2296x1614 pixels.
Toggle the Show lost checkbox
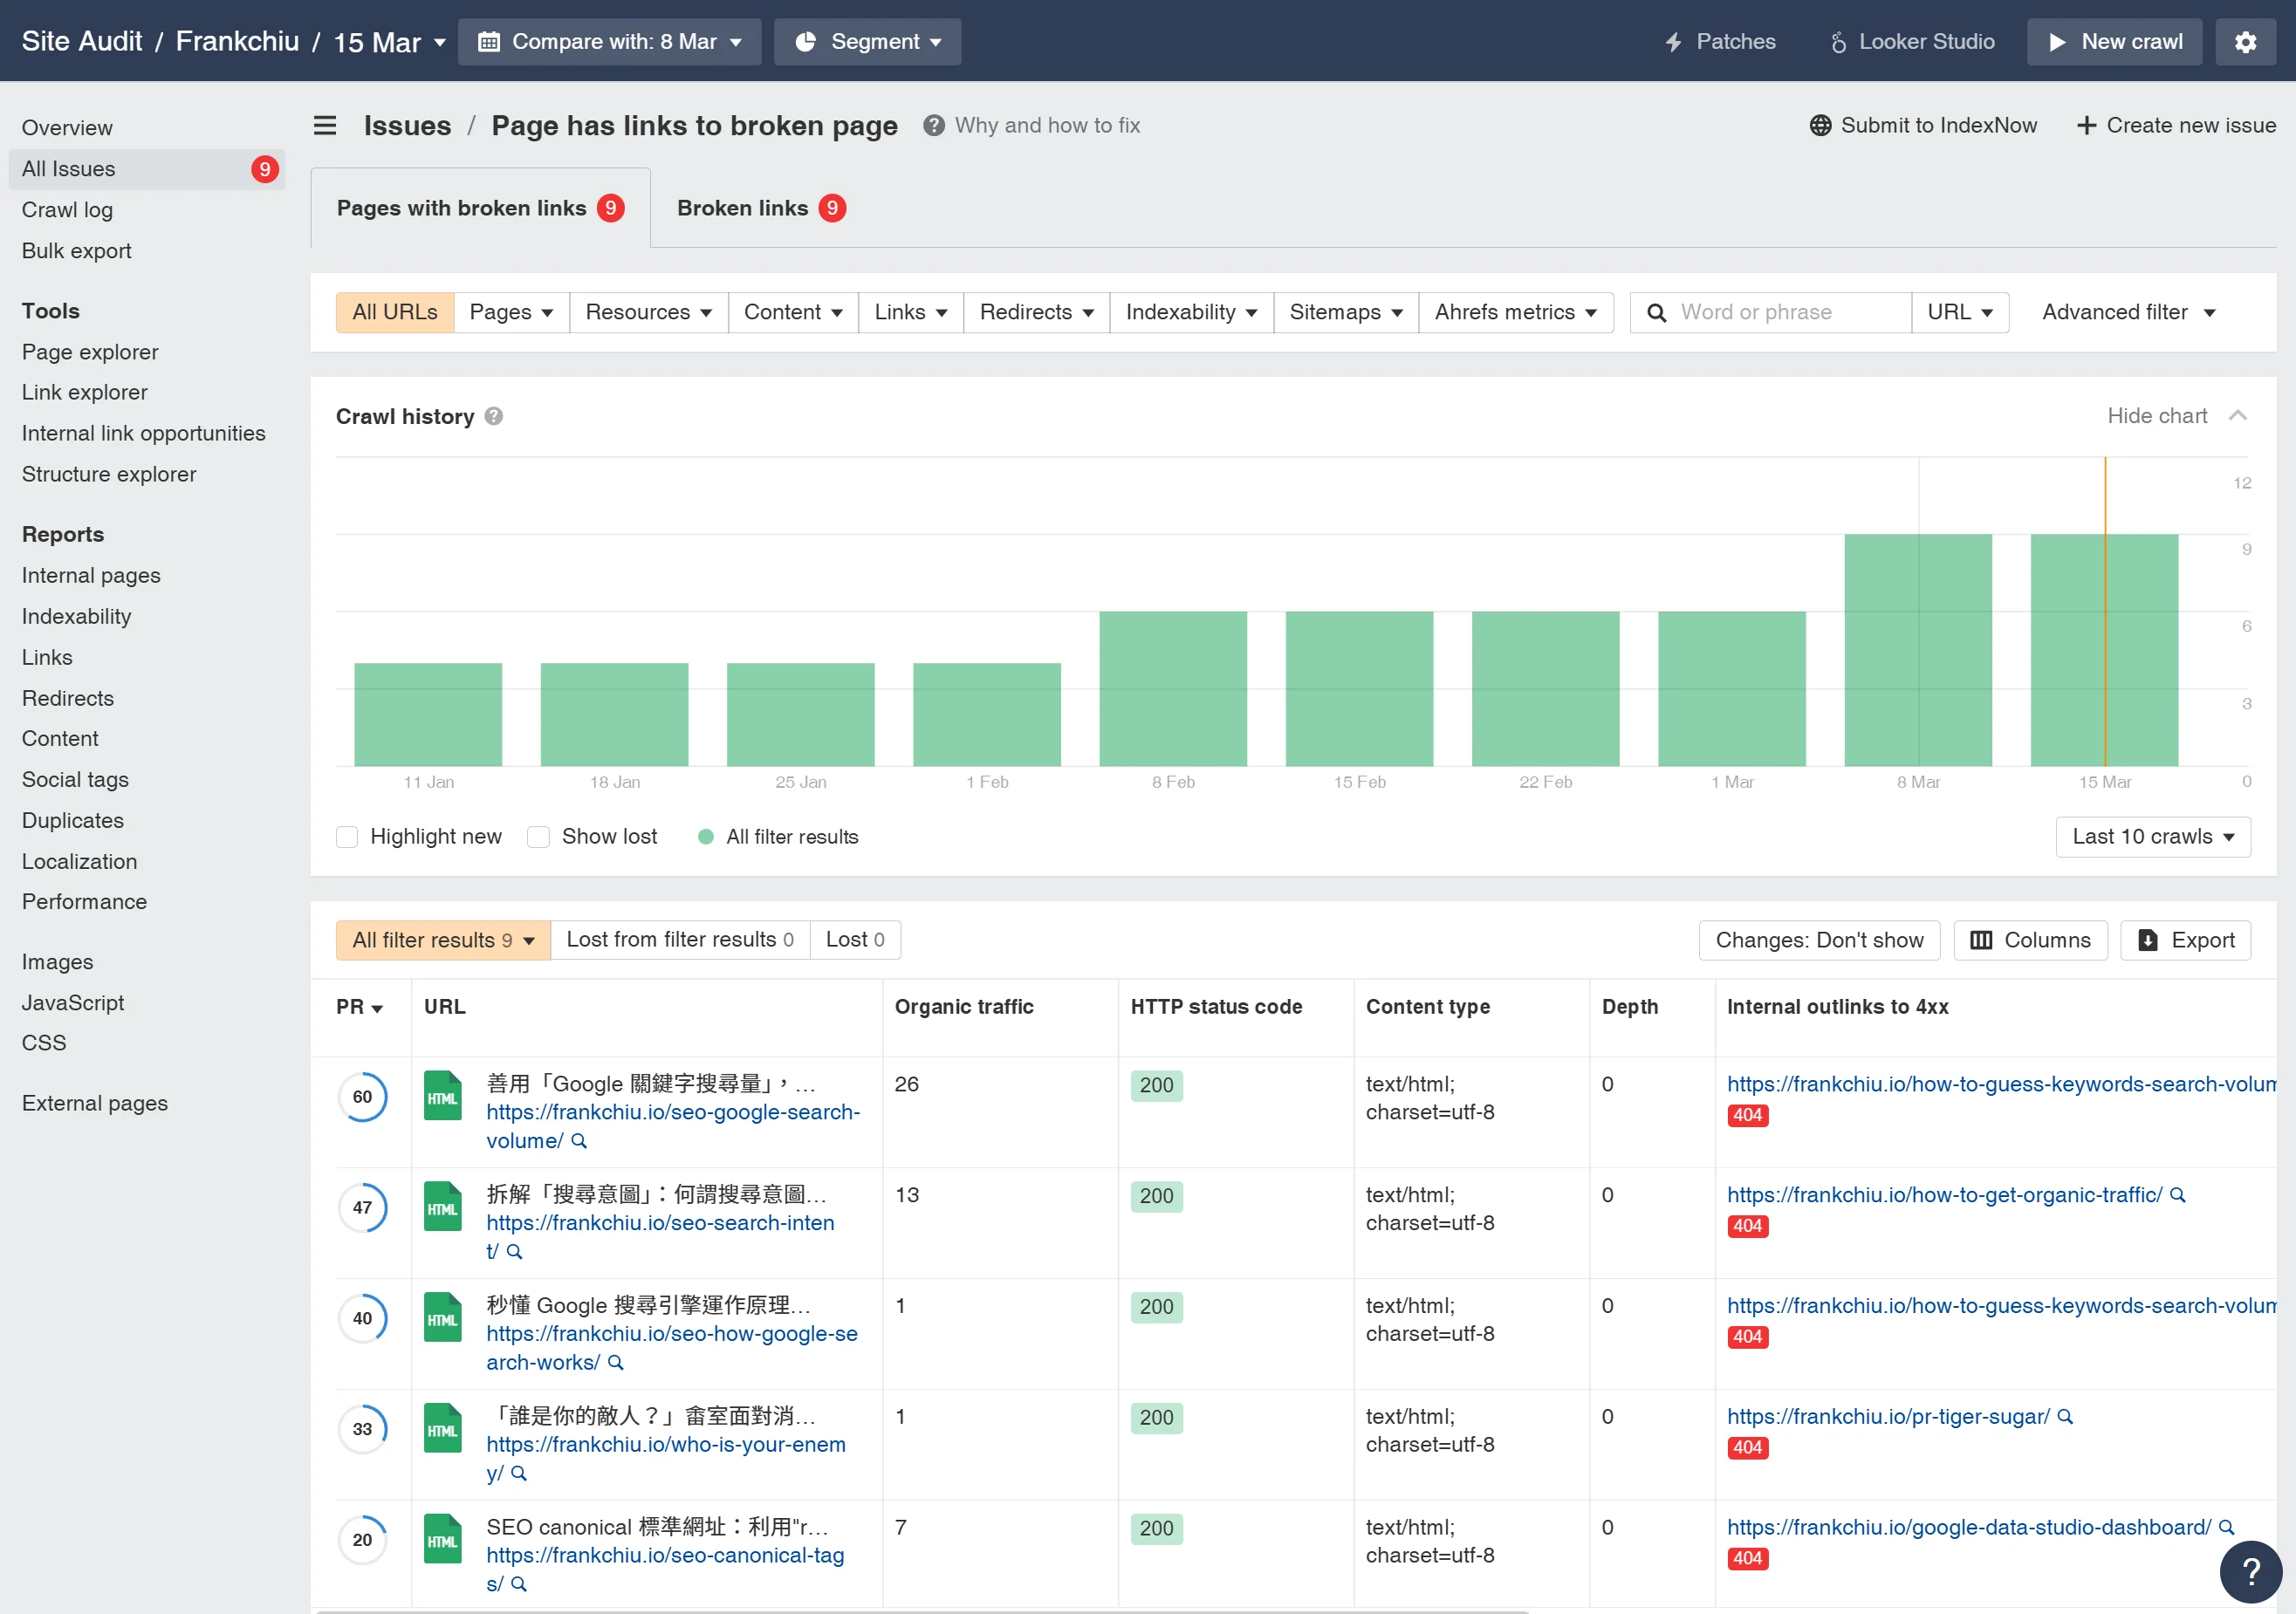(x=538, y=837)
